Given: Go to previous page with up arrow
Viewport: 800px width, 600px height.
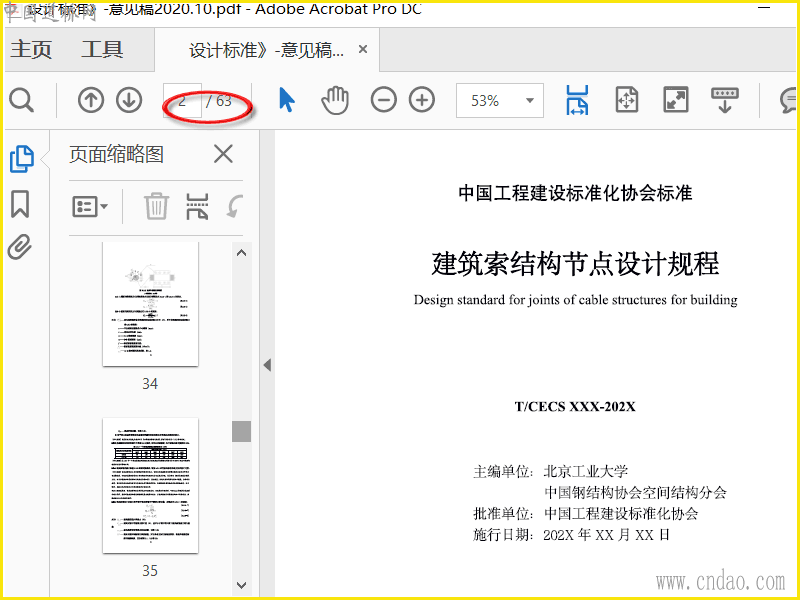Looking at the screenshot, I should (x=91, y=100).
